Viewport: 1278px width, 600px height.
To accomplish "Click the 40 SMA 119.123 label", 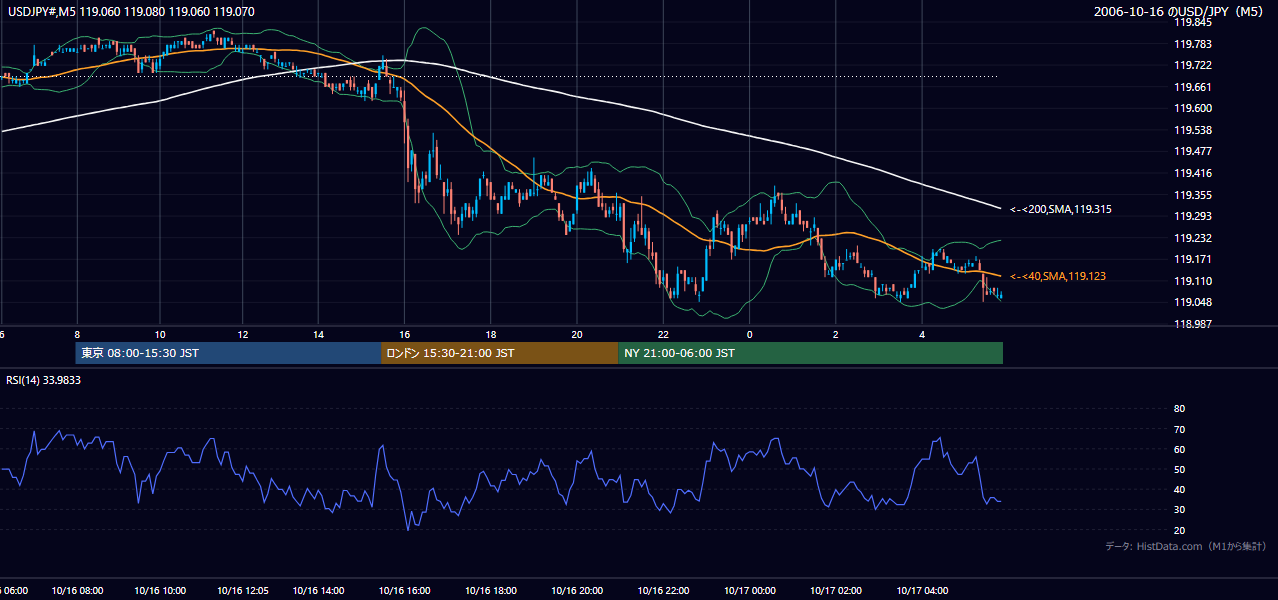I will [1058, 276].
